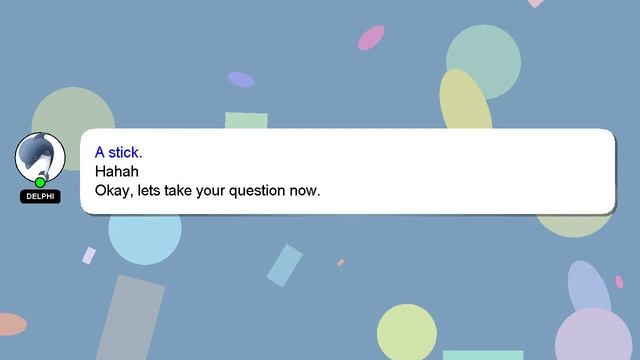The height and width of the screenshot is (360, 640).
Task: Click the pink ellipse near the top
Action: (371, 38)
